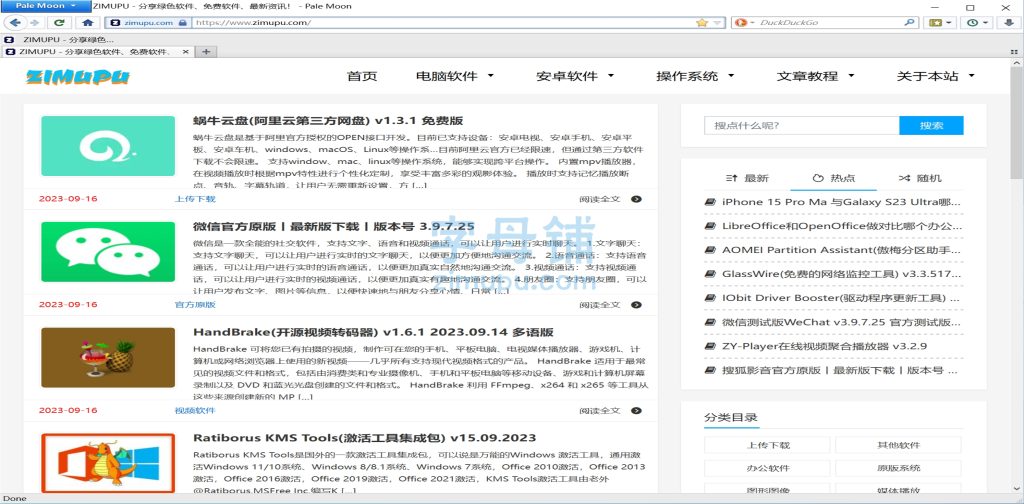The image size is (1024, 504).
Task: Focus the DuckDuckGo search field
Action: 829,23
